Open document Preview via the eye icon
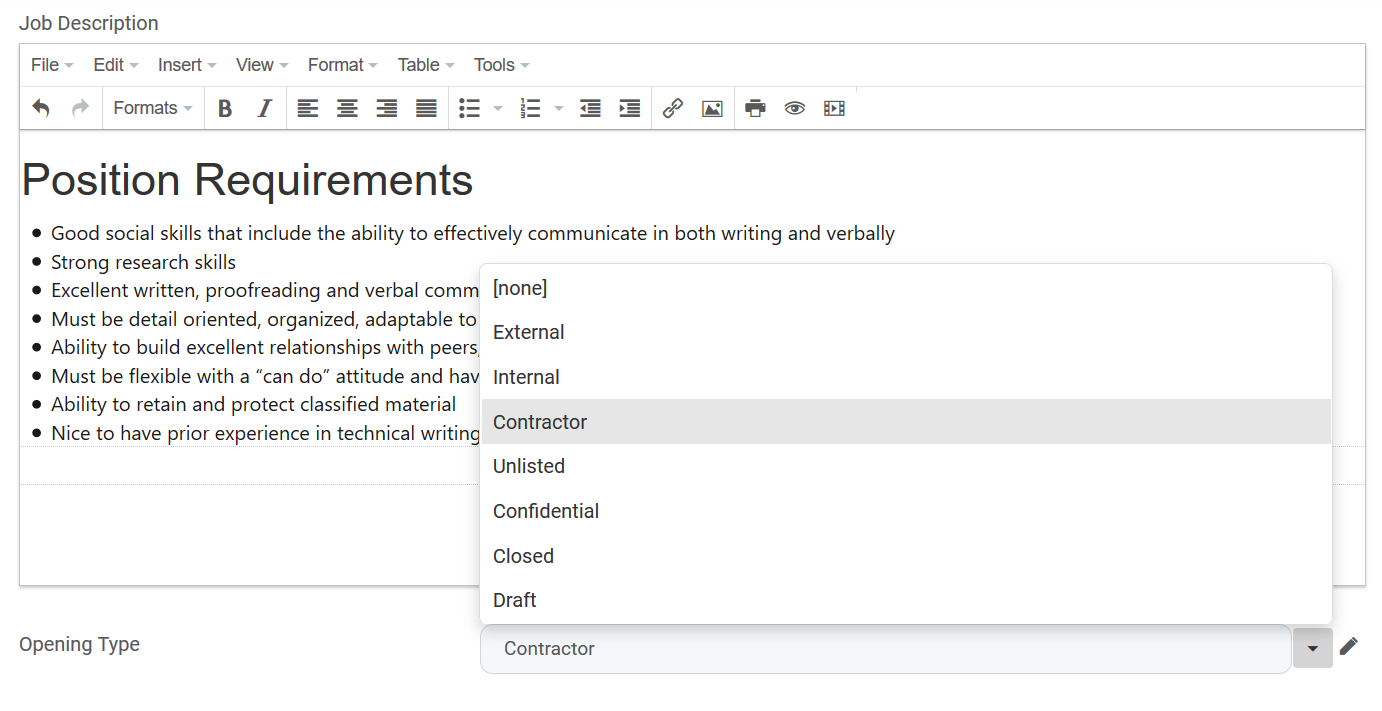 [x=794, y=108]
